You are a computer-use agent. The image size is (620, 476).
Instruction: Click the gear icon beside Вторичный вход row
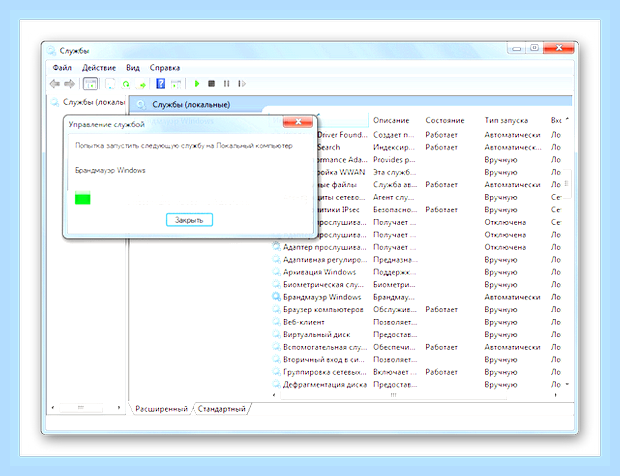pos(276,359)
